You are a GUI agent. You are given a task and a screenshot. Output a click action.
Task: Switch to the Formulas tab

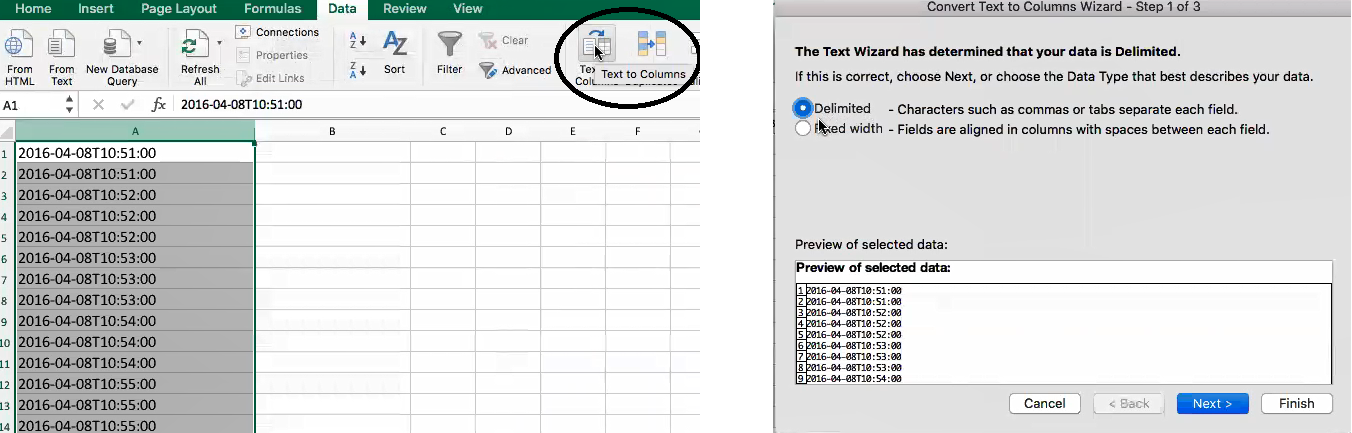pyautogui.click(x=271, y=9)
